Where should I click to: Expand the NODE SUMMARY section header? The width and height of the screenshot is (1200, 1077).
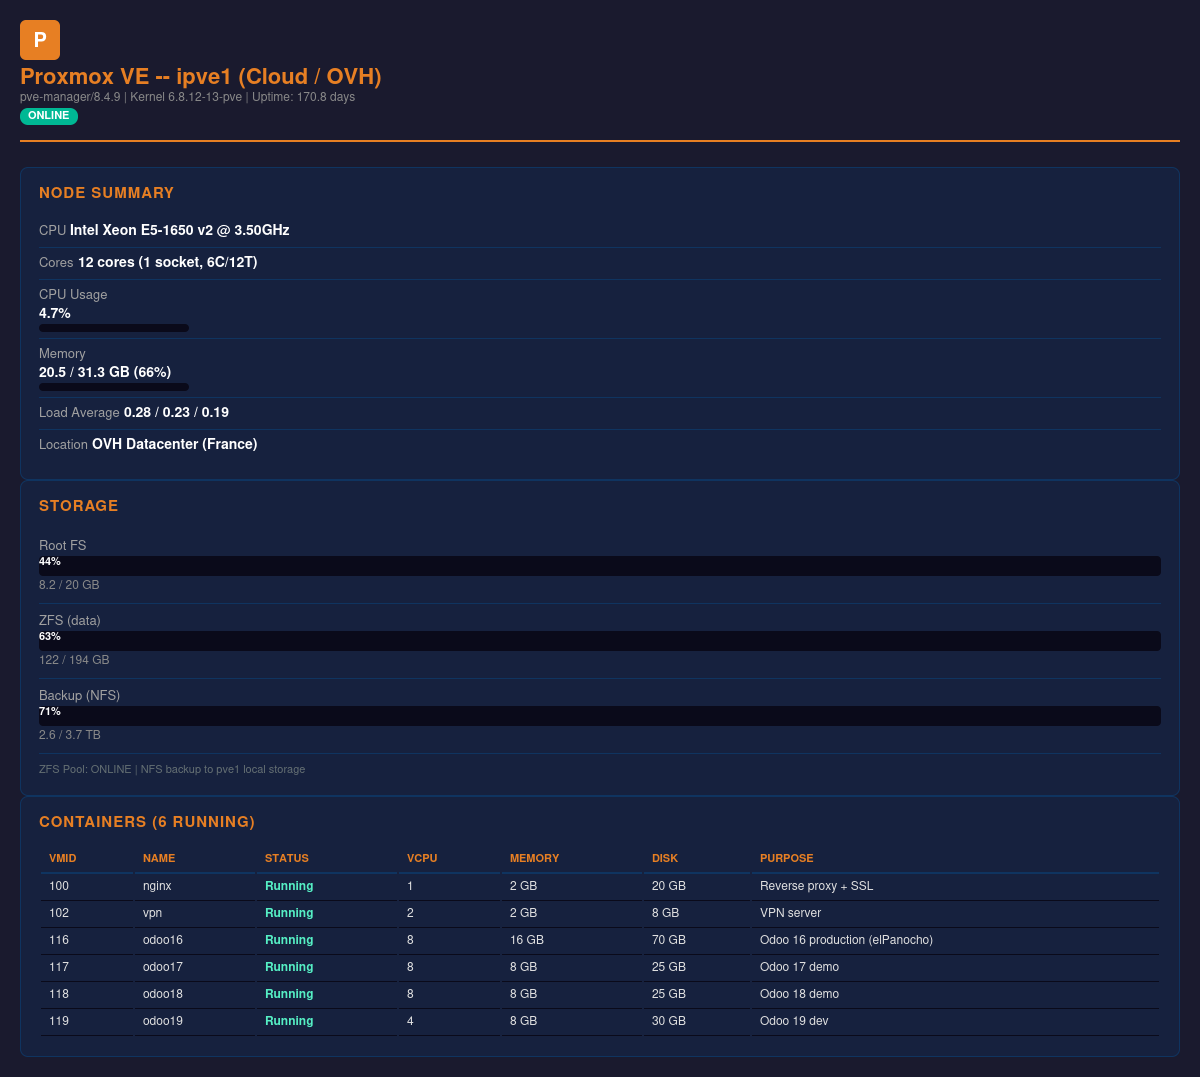tap(109, 193)
